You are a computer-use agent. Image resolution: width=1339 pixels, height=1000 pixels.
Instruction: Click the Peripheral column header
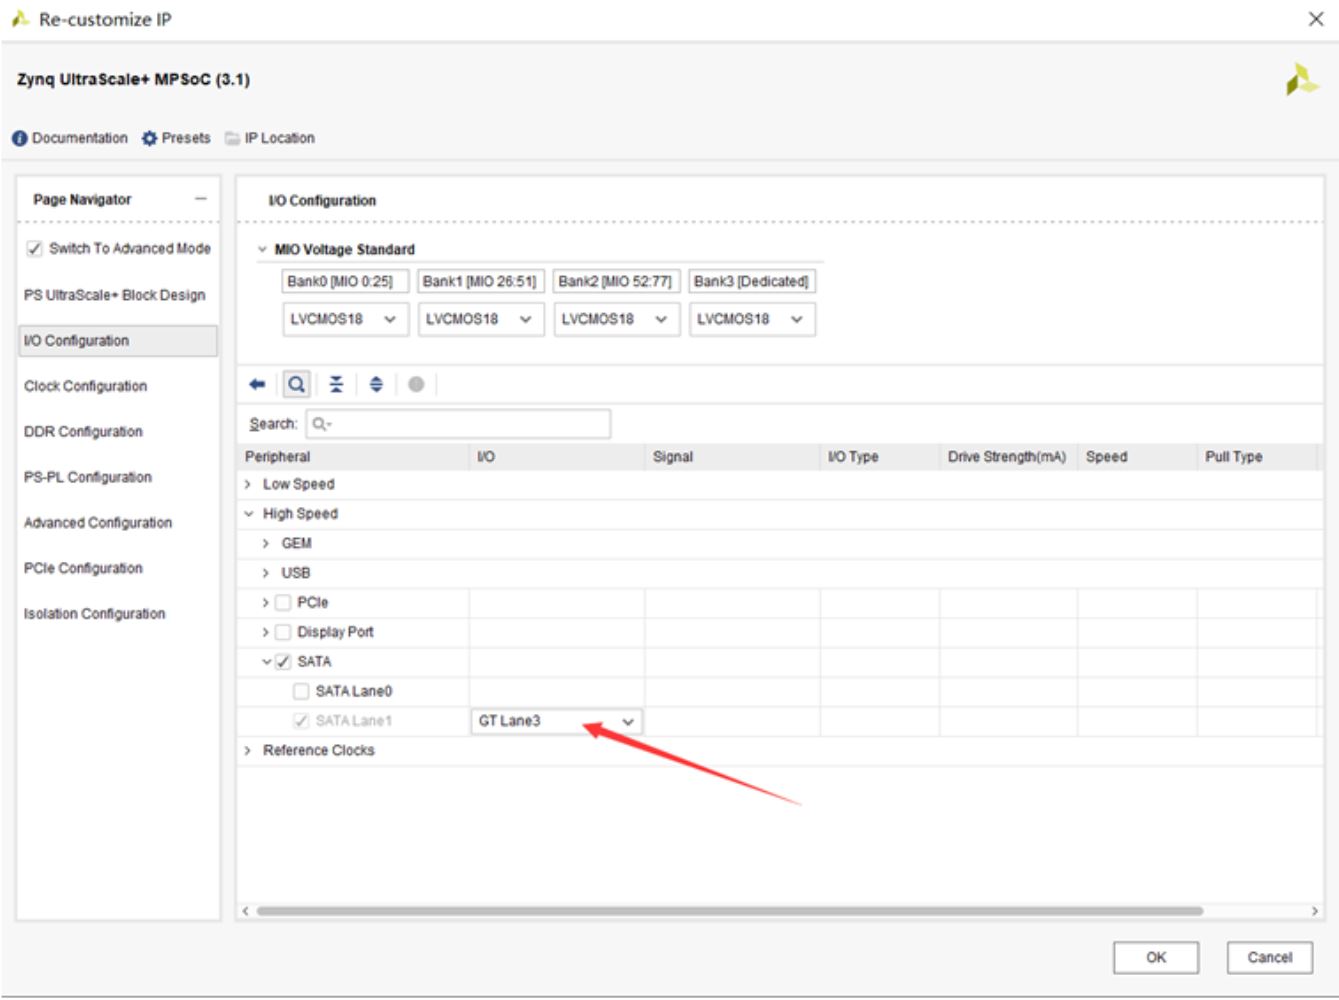pyautogui.click(x=353, y=457)
